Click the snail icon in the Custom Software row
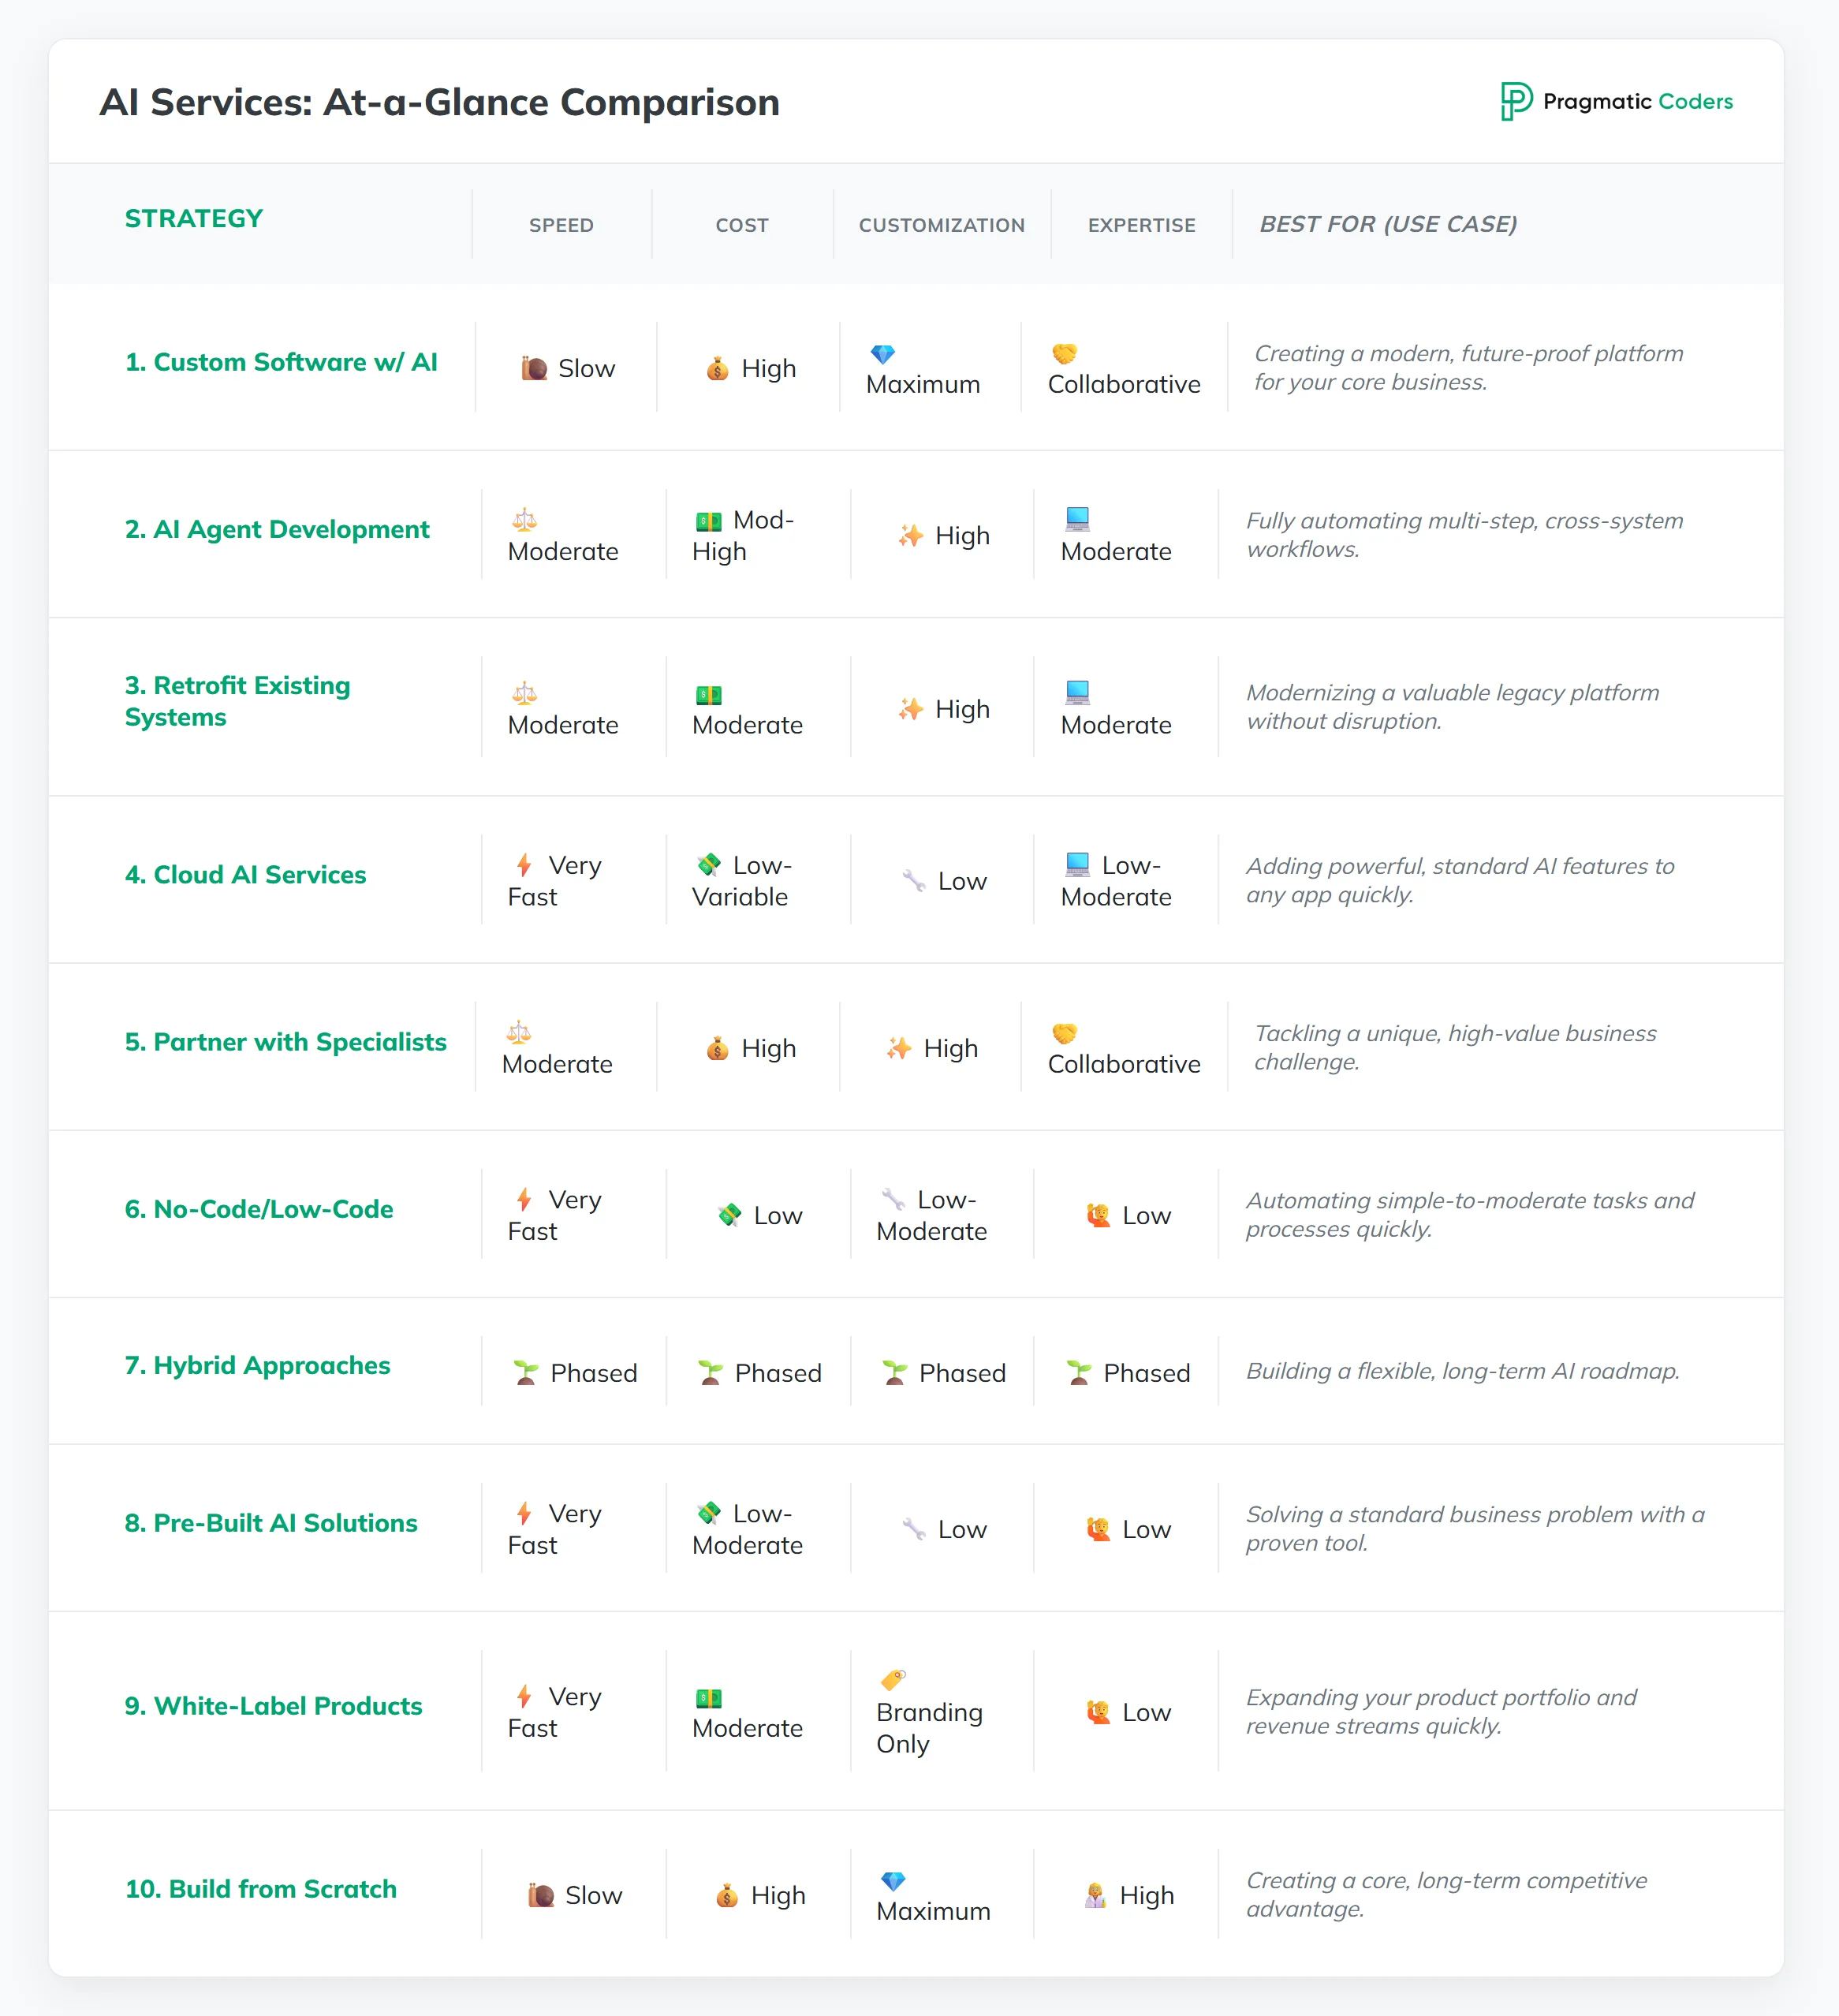The width and height of the screenshot is (1839, 2016). pyautogui.click(x=534, y=369)
